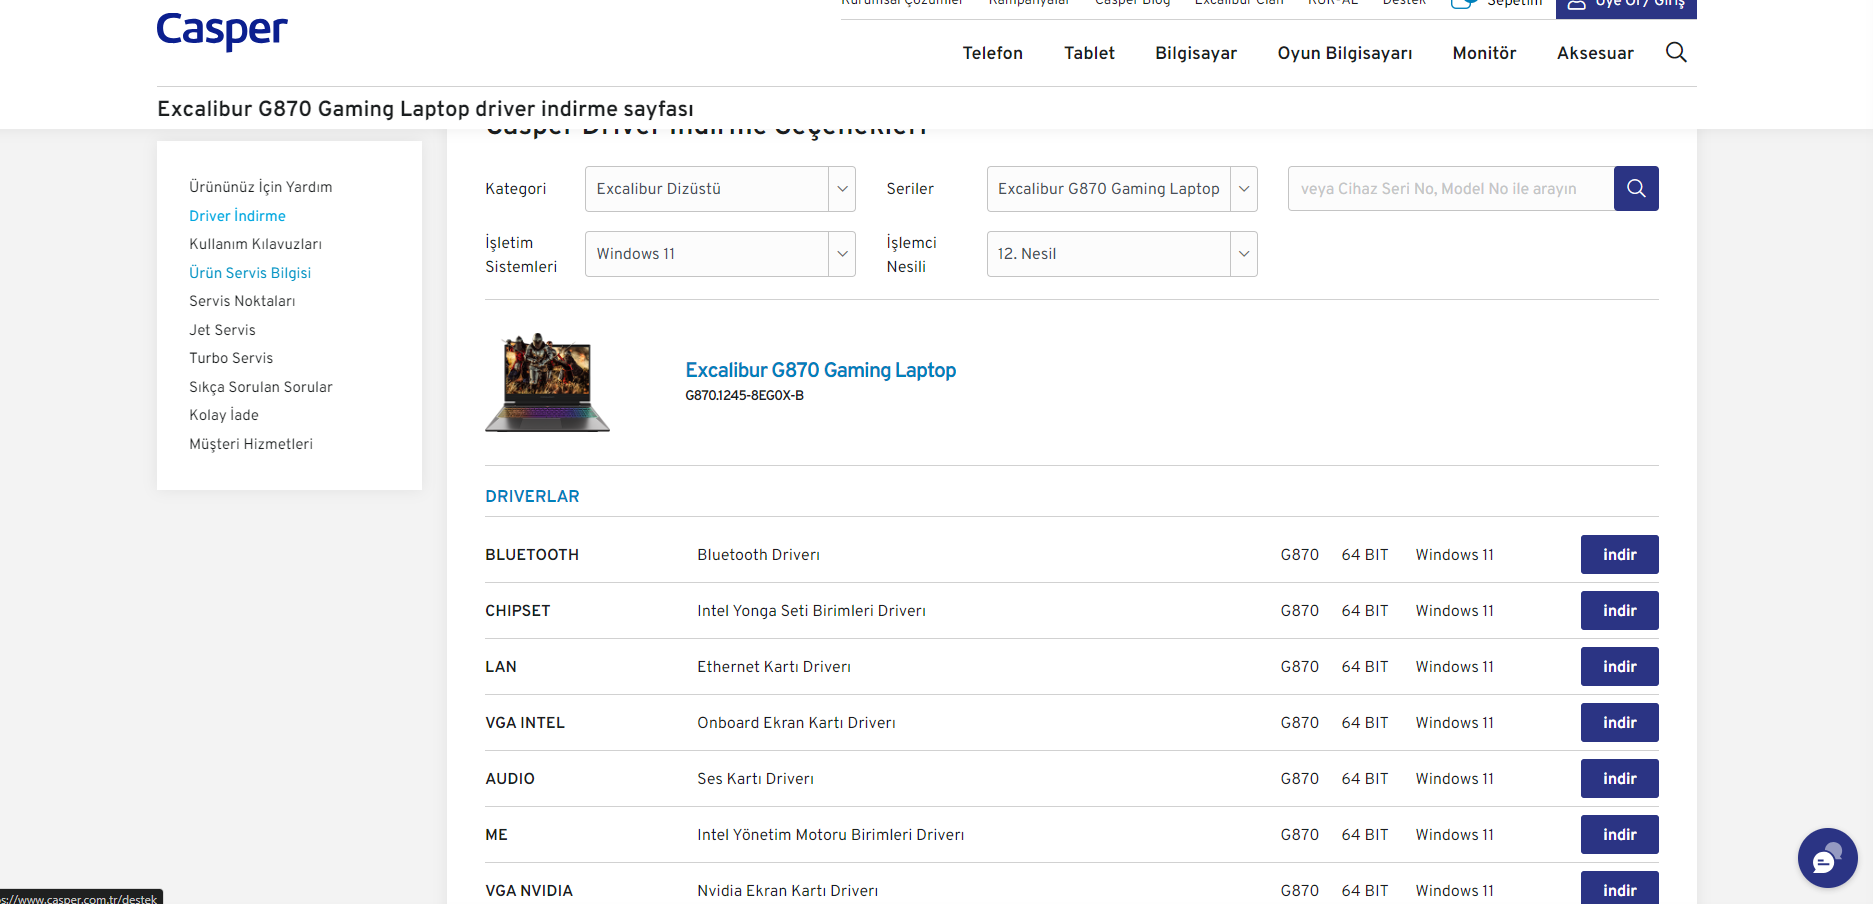Open Turbo Servis in sidebar
This screenshot has width=1873, height=904.
[231, 358]
